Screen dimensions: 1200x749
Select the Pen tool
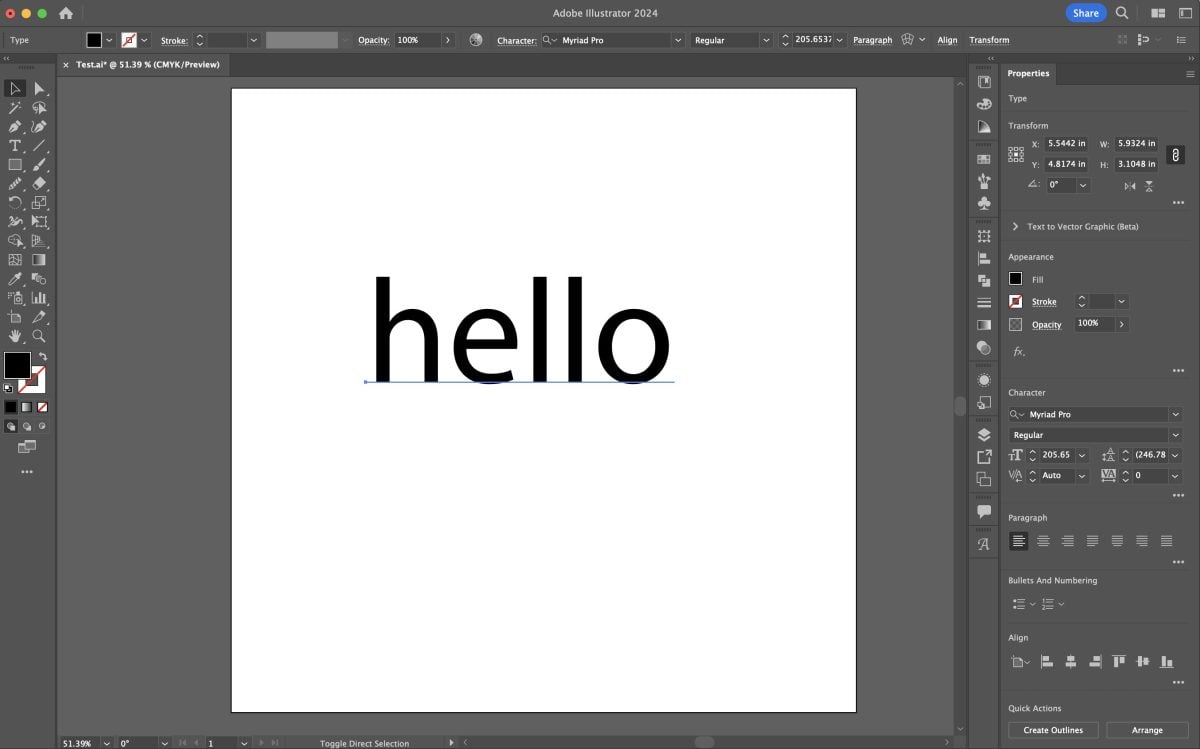click(15, 127)
